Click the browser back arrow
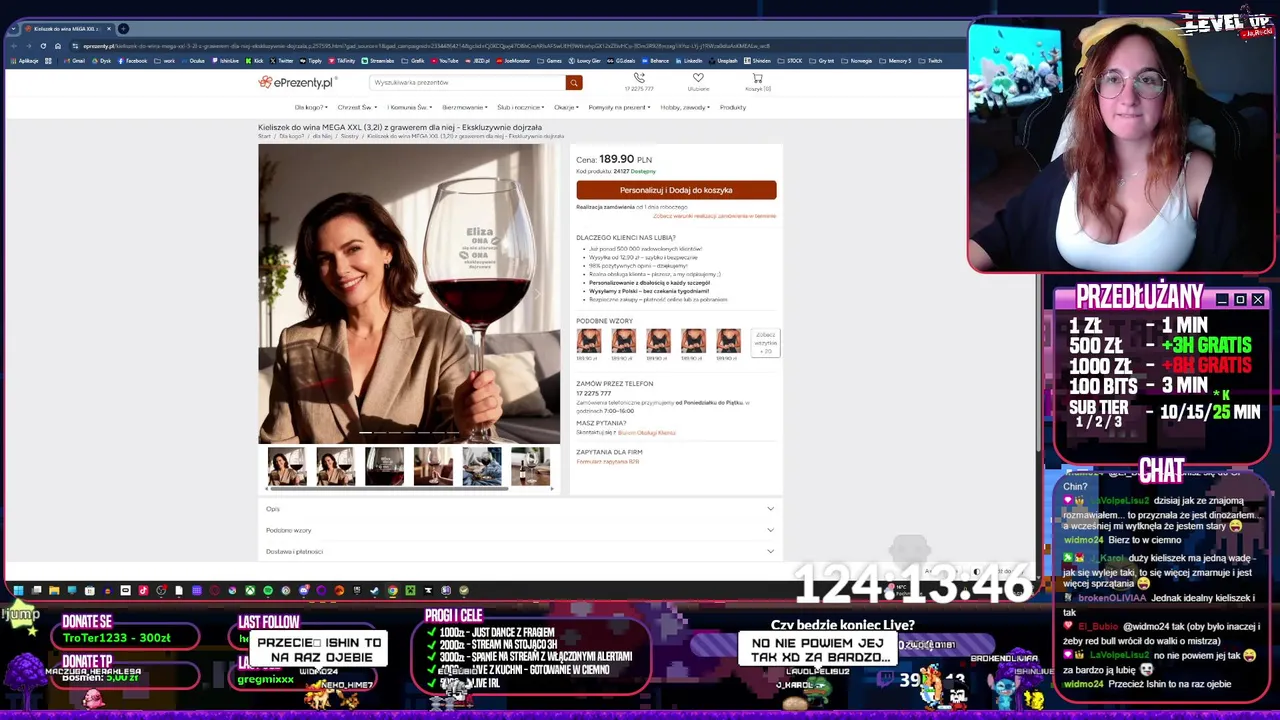1280x720 pixels. (x=13, y=46)
